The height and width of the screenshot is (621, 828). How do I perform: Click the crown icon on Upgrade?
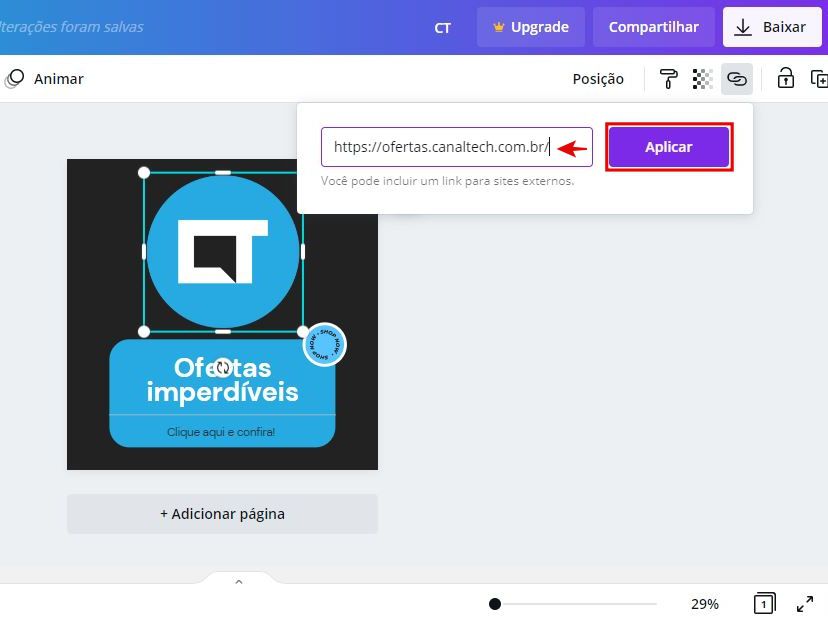tap(498, 26)
